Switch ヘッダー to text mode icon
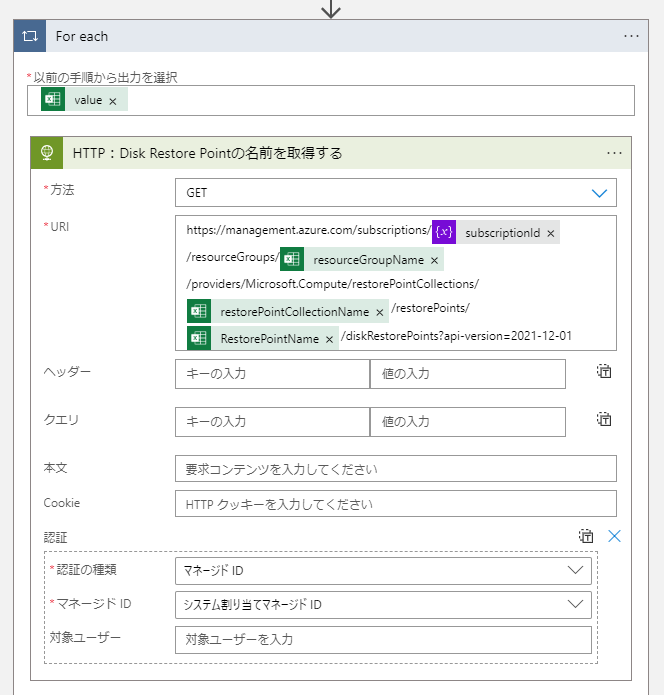Screen dimensions: 664x695 click(604, 371)
